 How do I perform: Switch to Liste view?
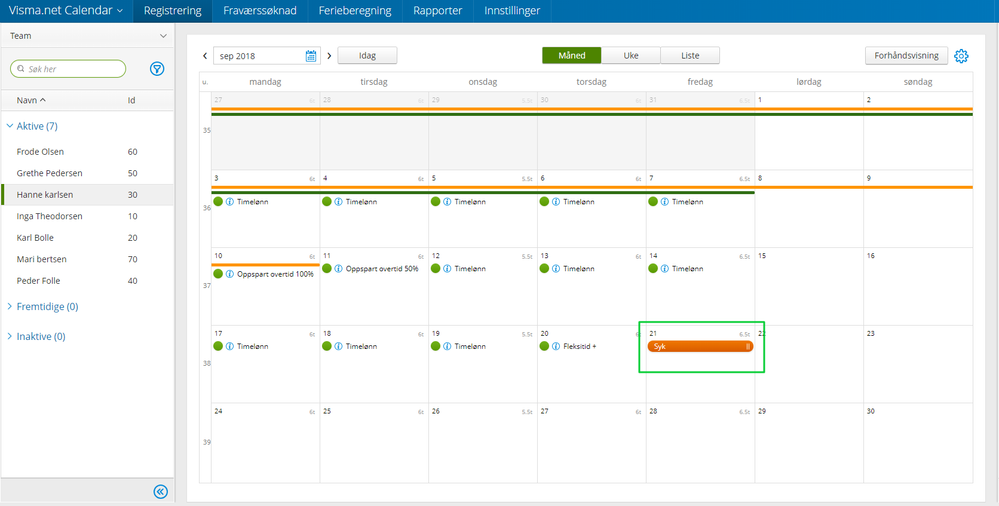pyautogui.click(x=690, y=55)
